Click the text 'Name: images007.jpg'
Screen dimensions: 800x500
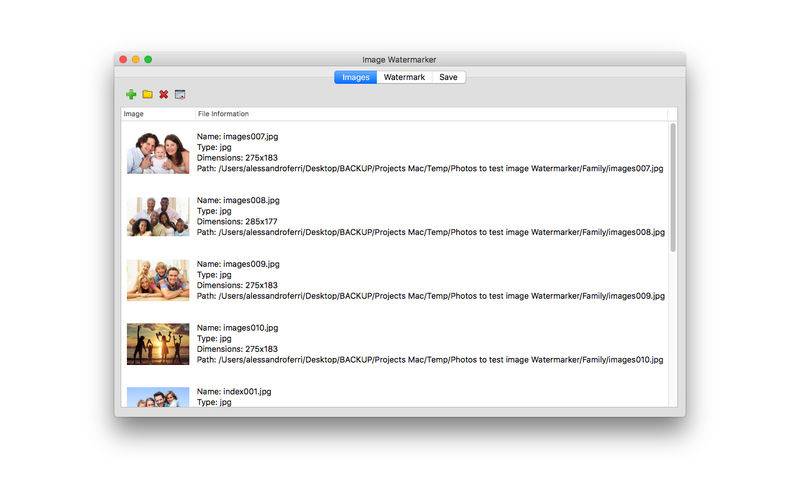point(237,136)
